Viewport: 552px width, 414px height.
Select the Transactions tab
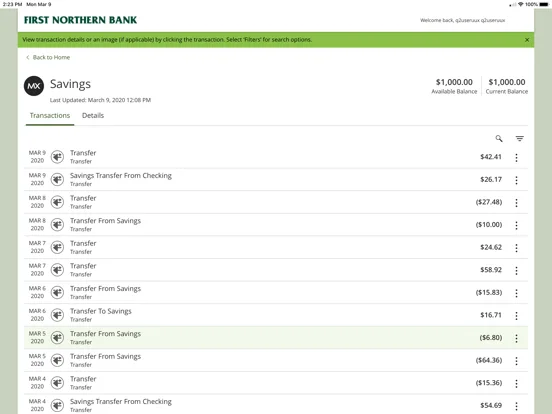(50, 115)
